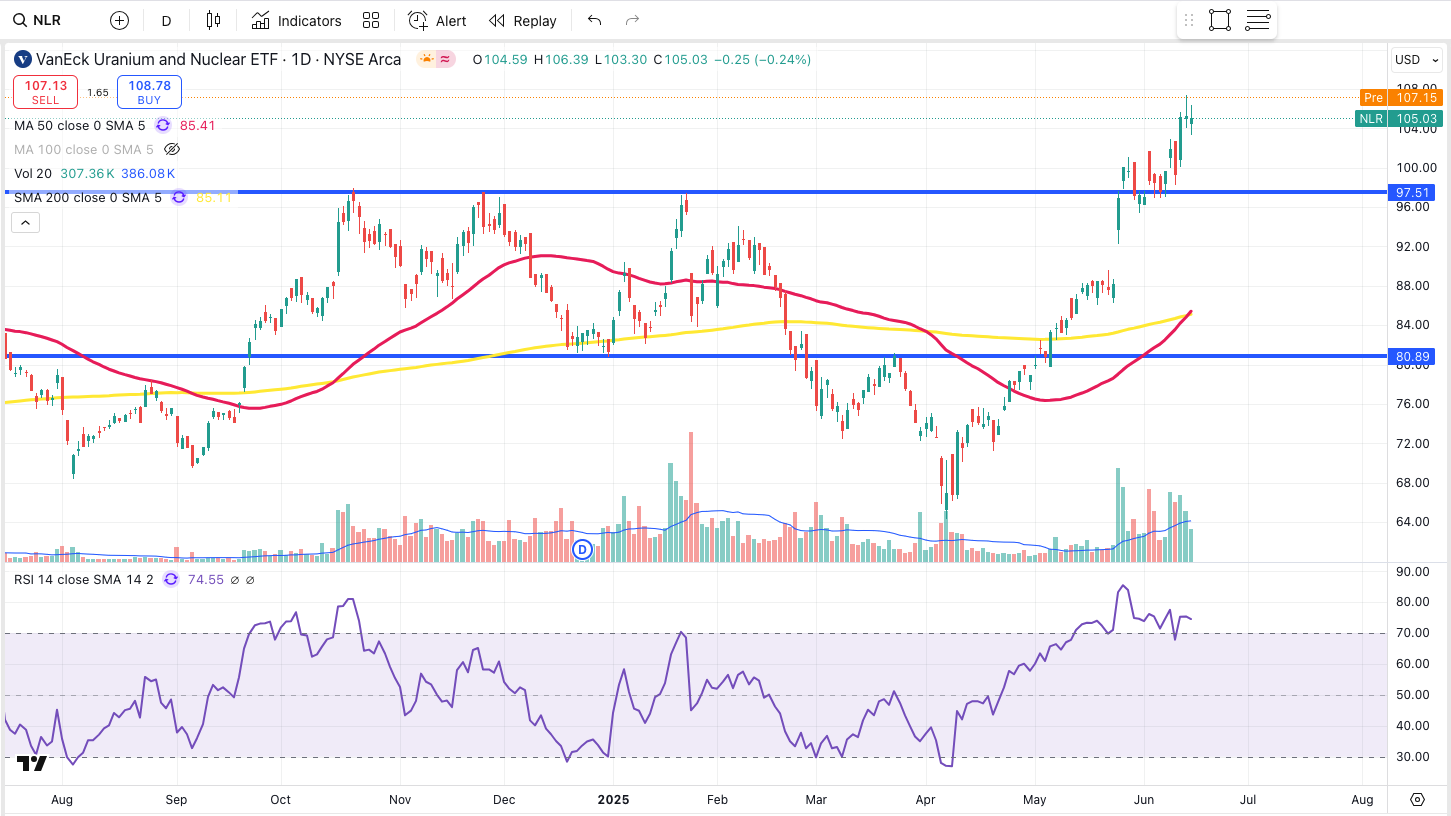Grab the floating toolbar drag handle
This screenshot has width=1451, height=816.
(1189, 20)
